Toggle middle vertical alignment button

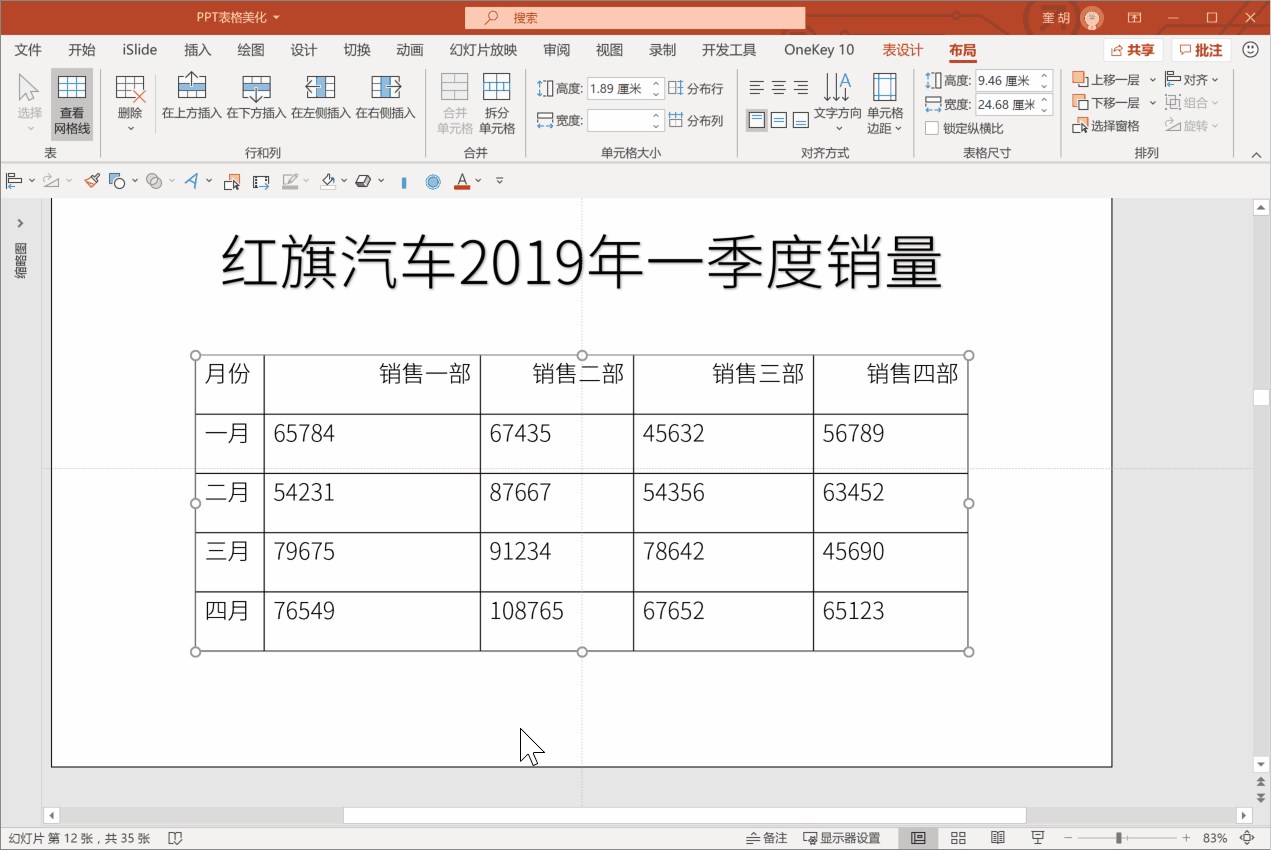click(x=779, y=120)
